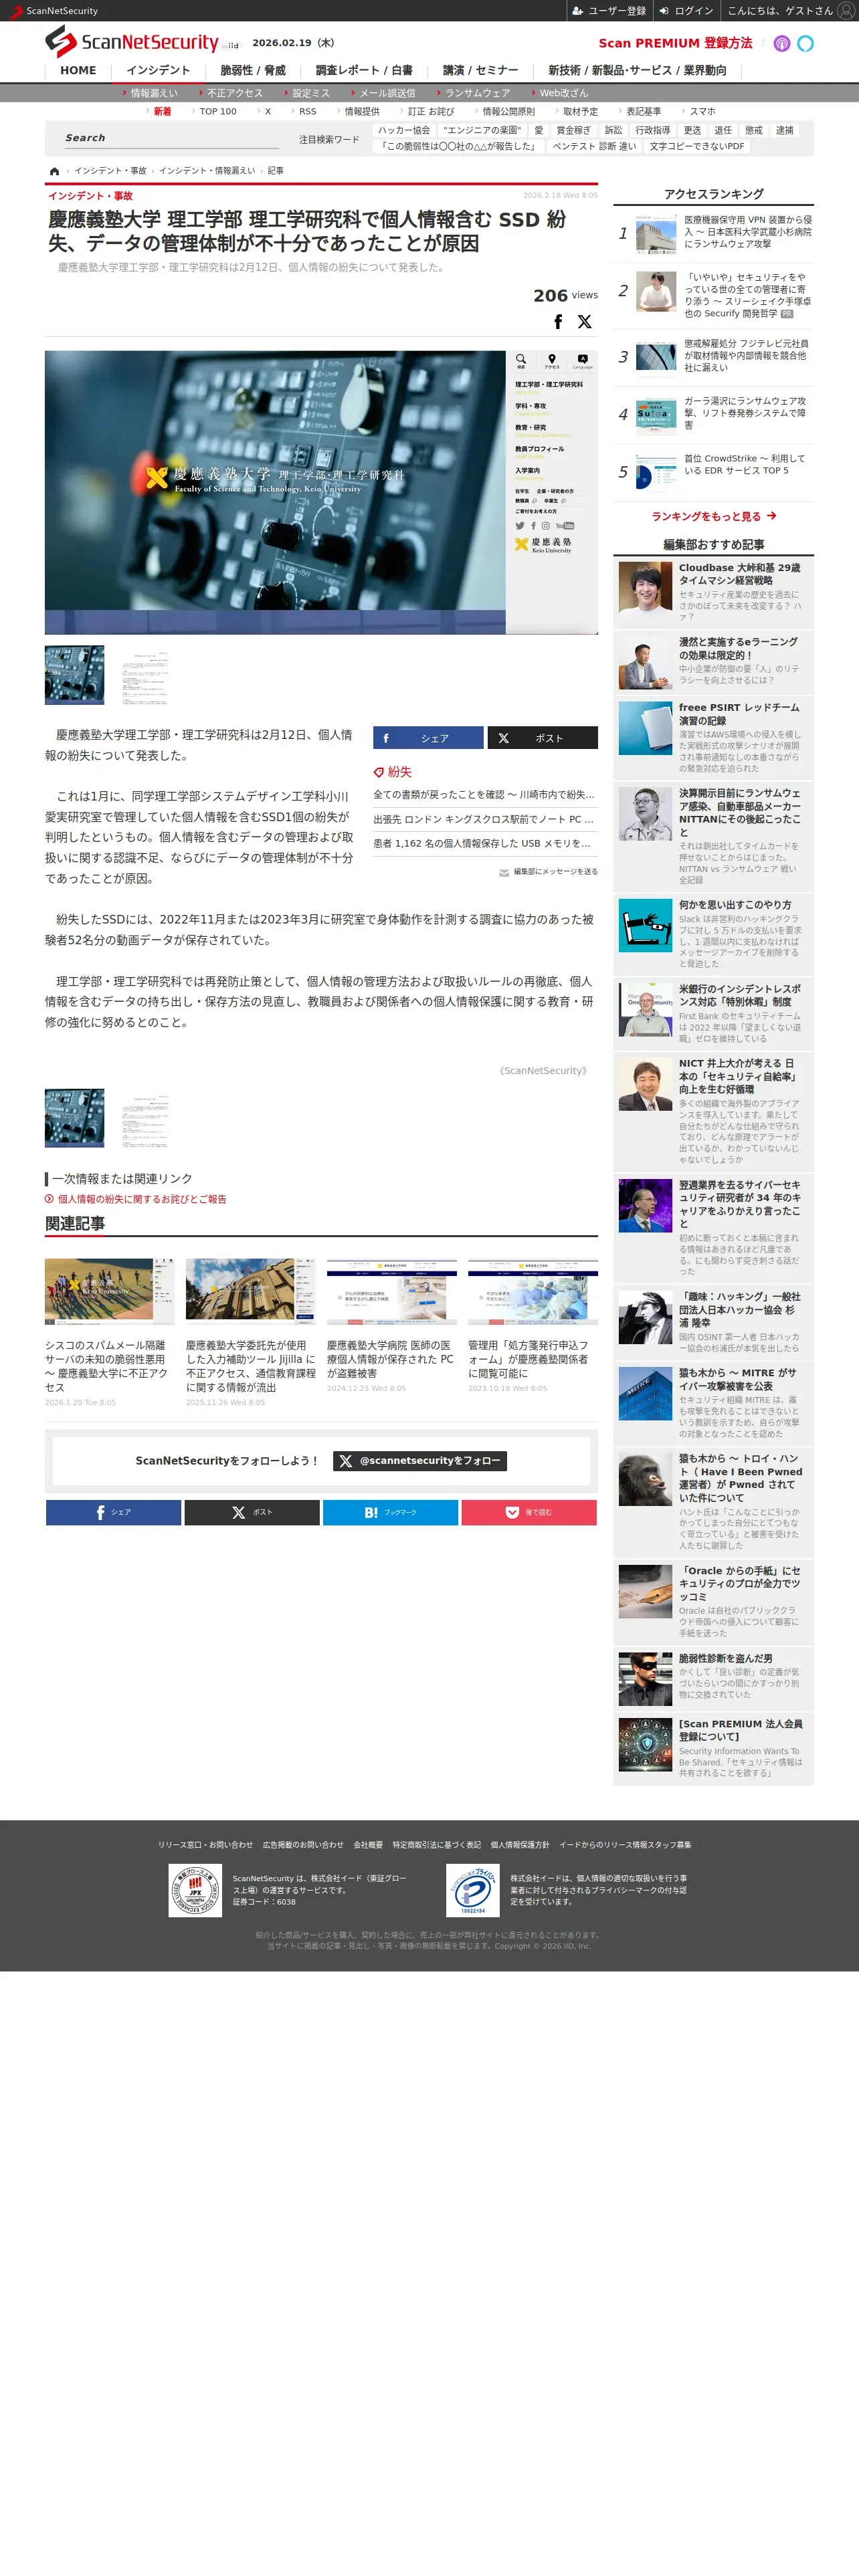
Task: Open 会社概要 footer link
Action: pos(368,1845)
